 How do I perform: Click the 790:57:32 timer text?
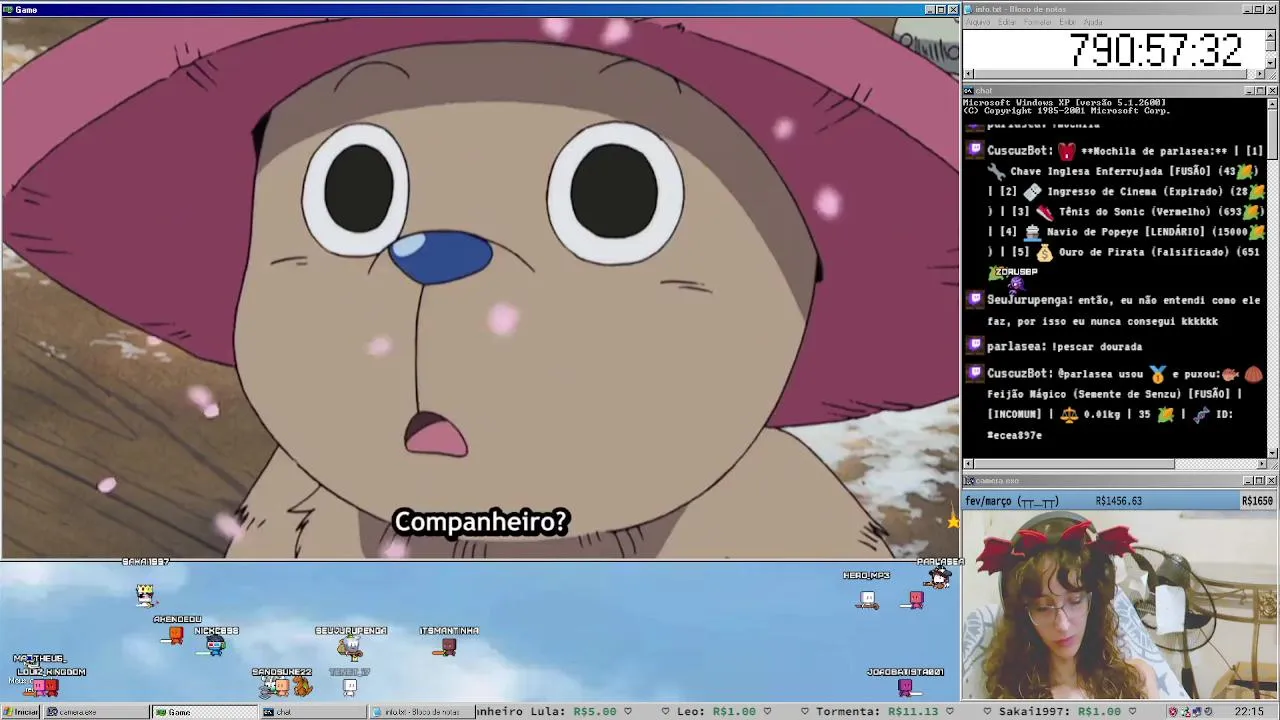tap(1155, 50)
